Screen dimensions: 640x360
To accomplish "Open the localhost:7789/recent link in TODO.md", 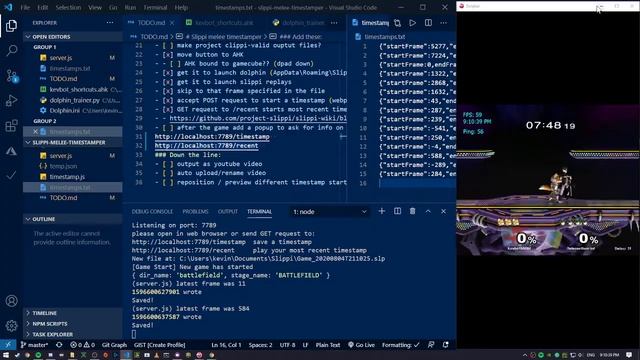I will 206,145.
